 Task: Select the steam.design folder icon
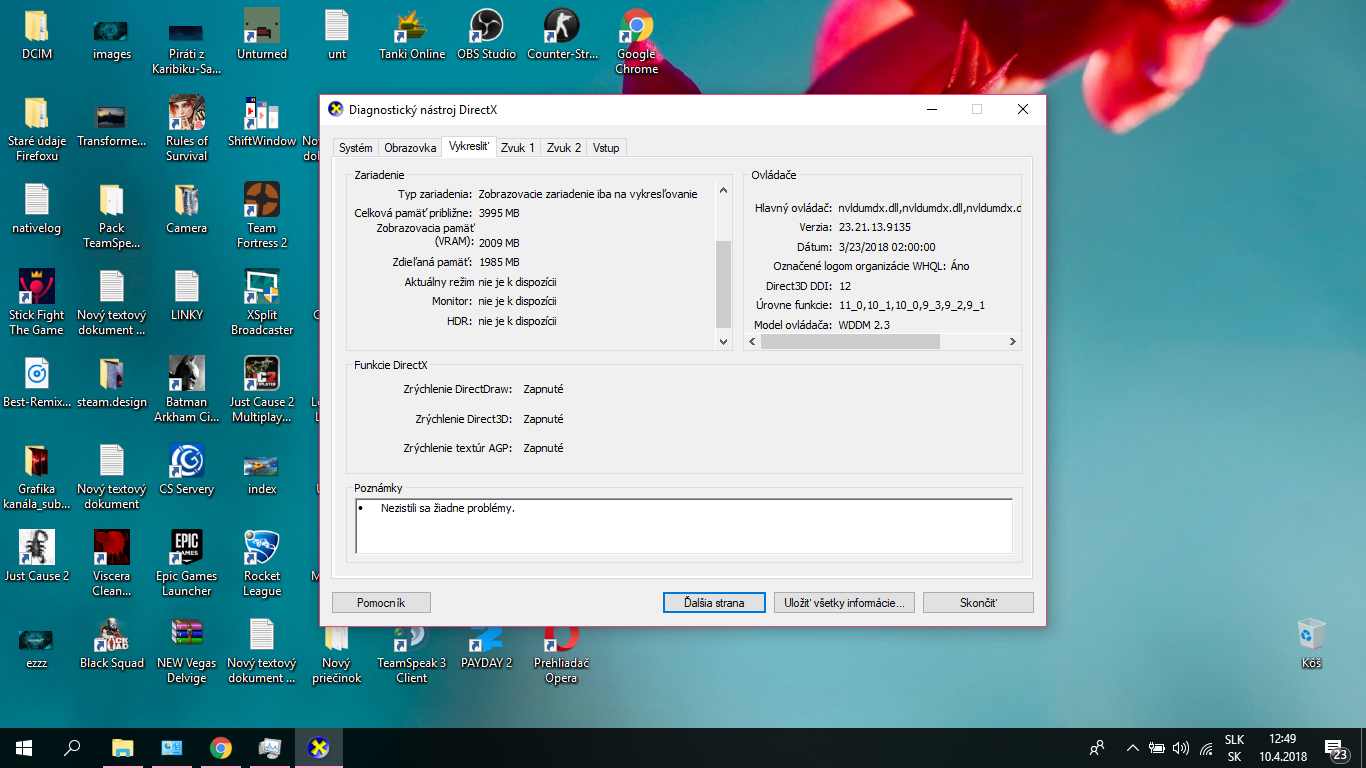[112, 382]
